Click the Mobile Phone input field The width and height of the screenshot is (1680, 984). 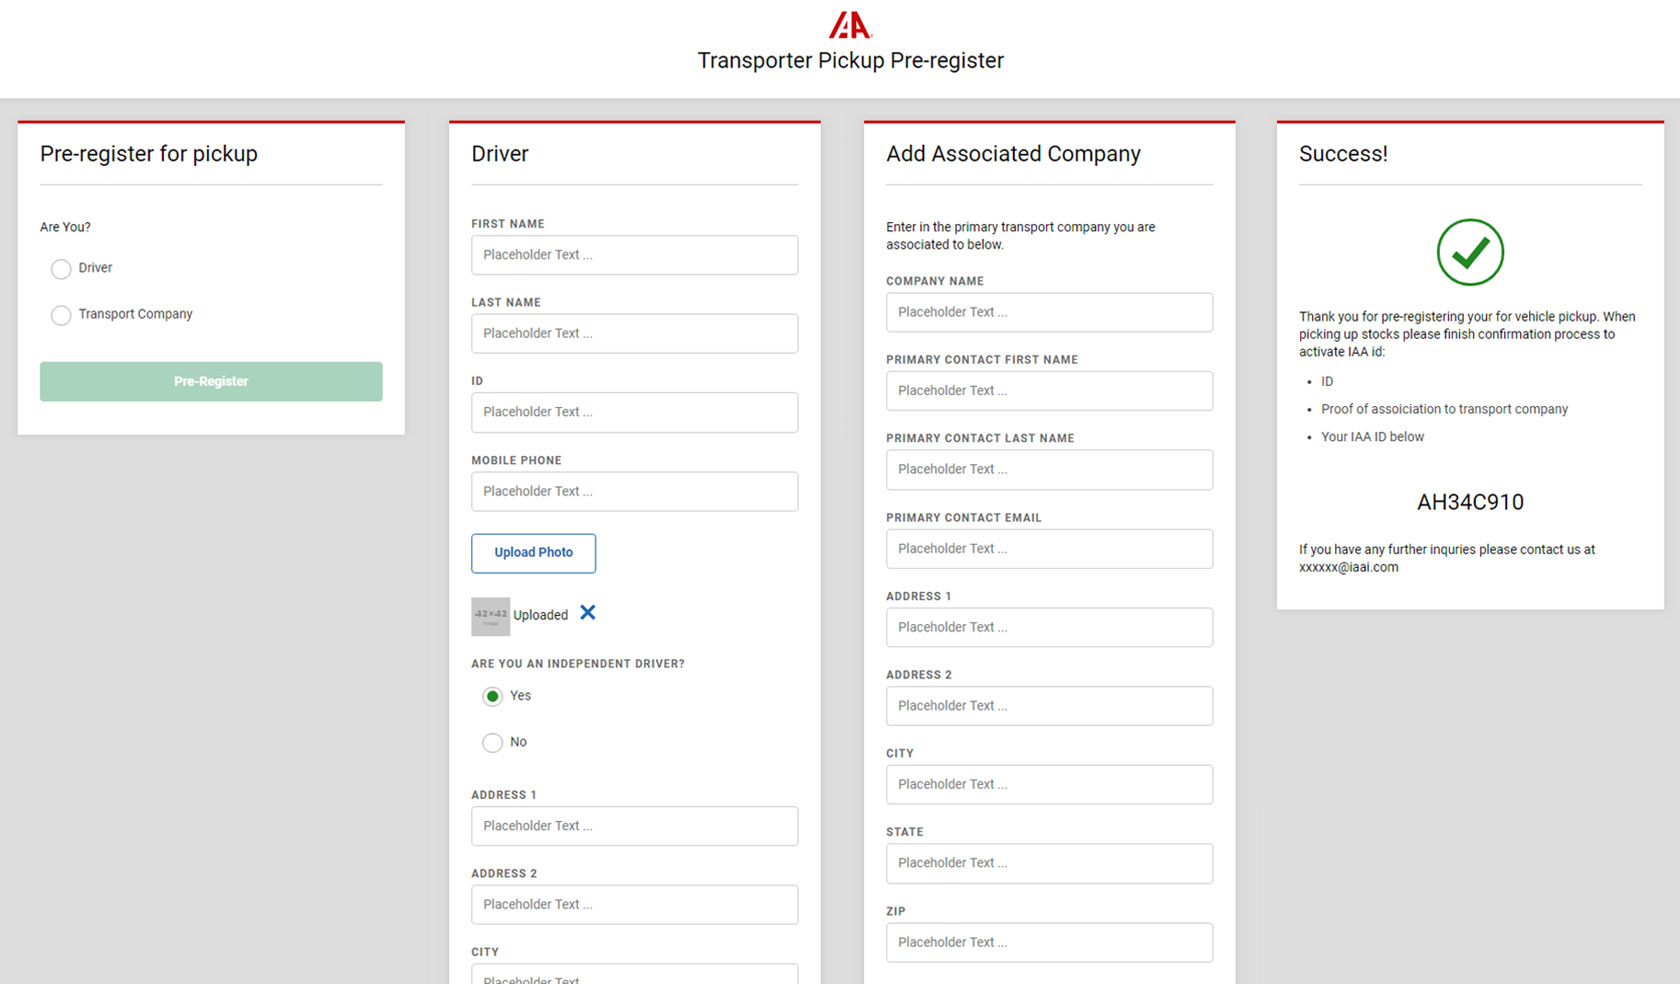click(x=634, y=492)
